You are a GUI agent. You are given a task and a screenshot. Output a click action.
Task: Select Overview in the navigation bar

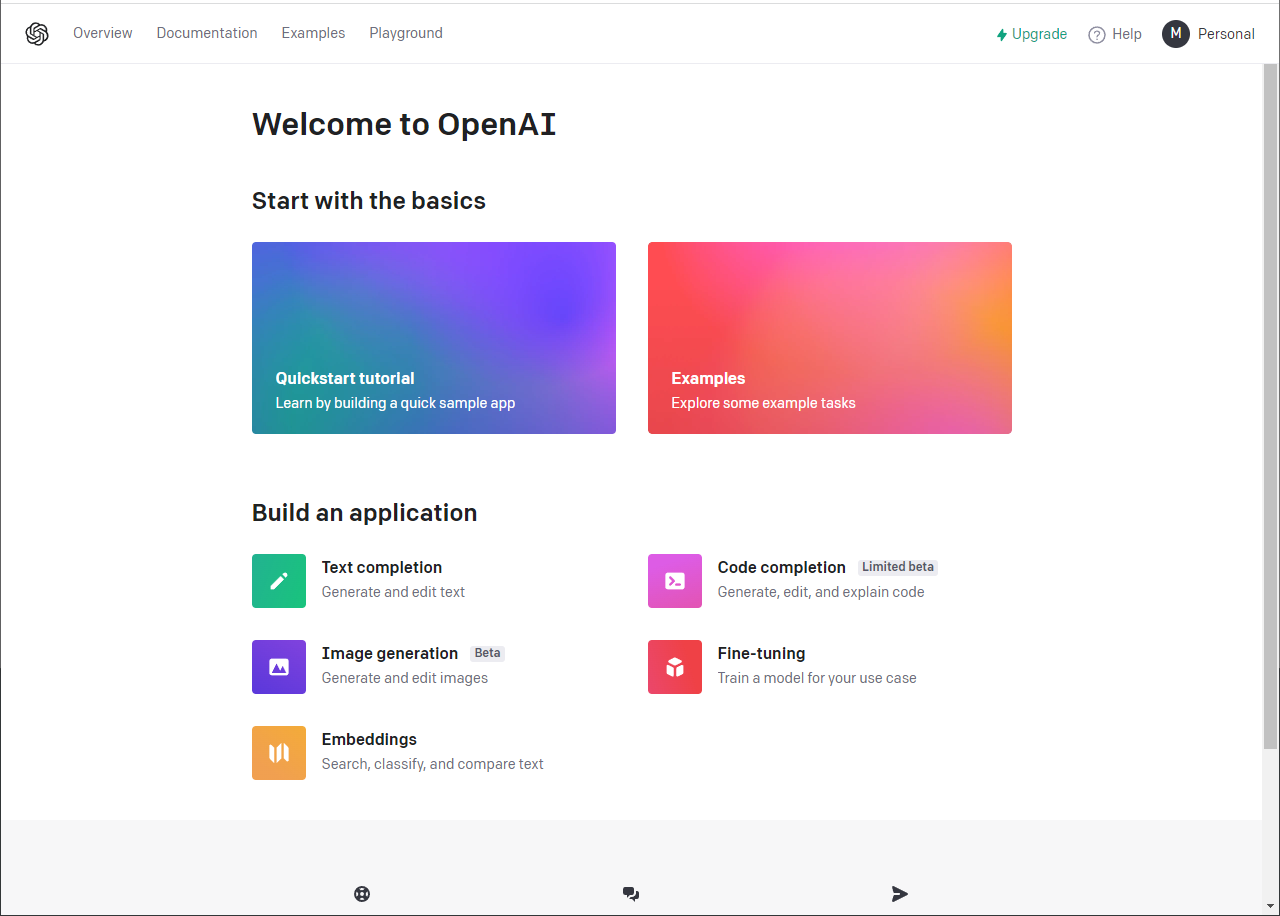pyautogui.click(x=102, y=32)
